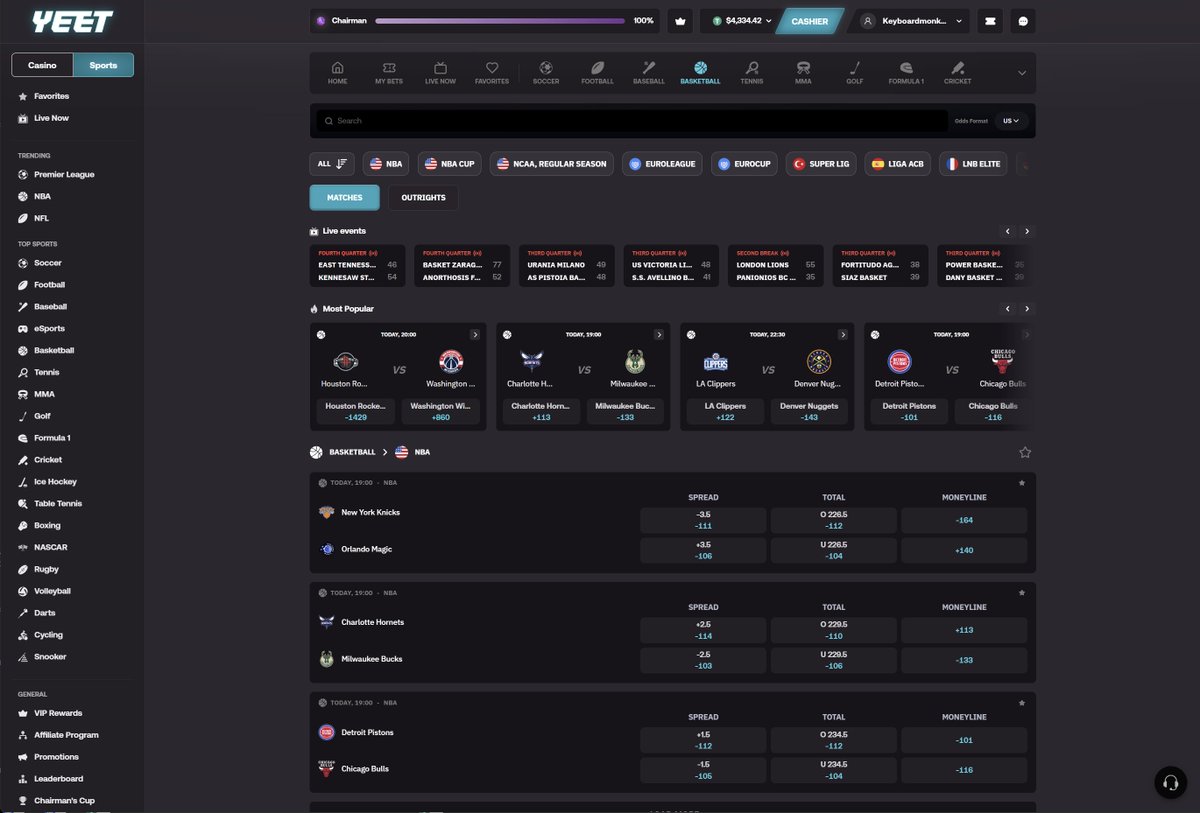Switch to the Casino toggle
Screen dimensions: 1200x813
42,65
